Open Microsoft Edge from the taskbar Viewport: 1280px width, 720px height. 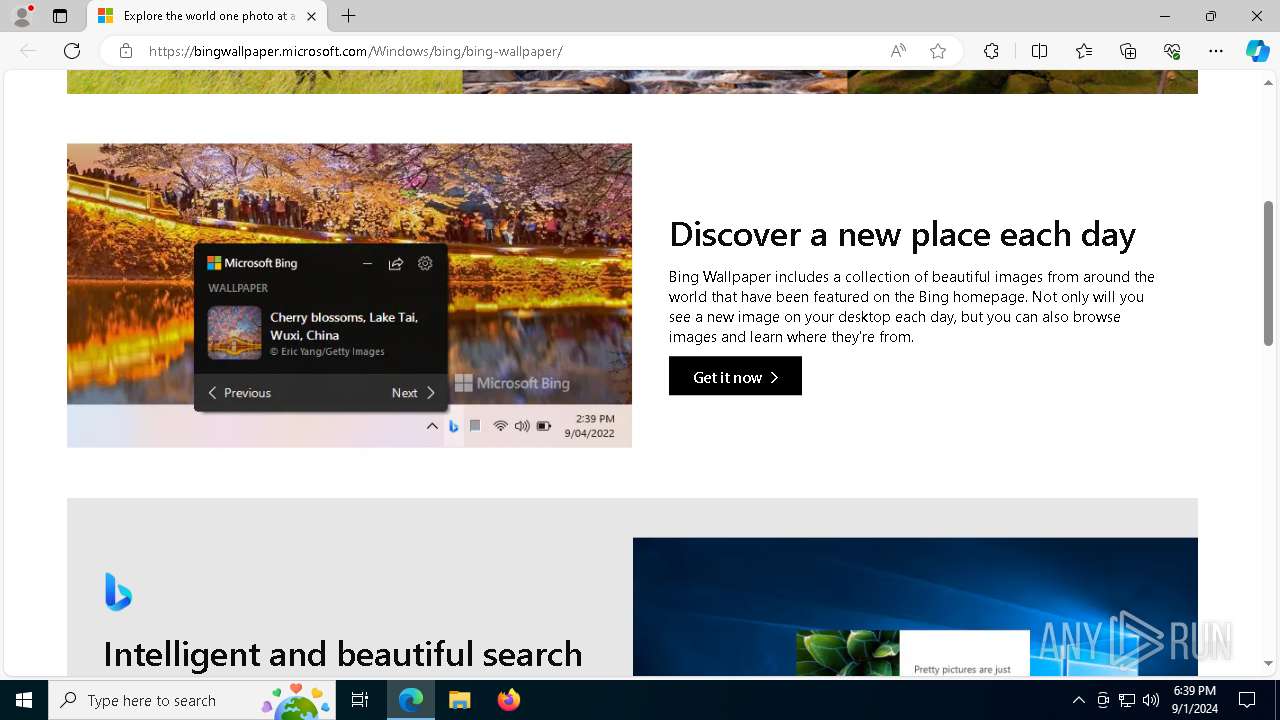[x=411, y=700]
